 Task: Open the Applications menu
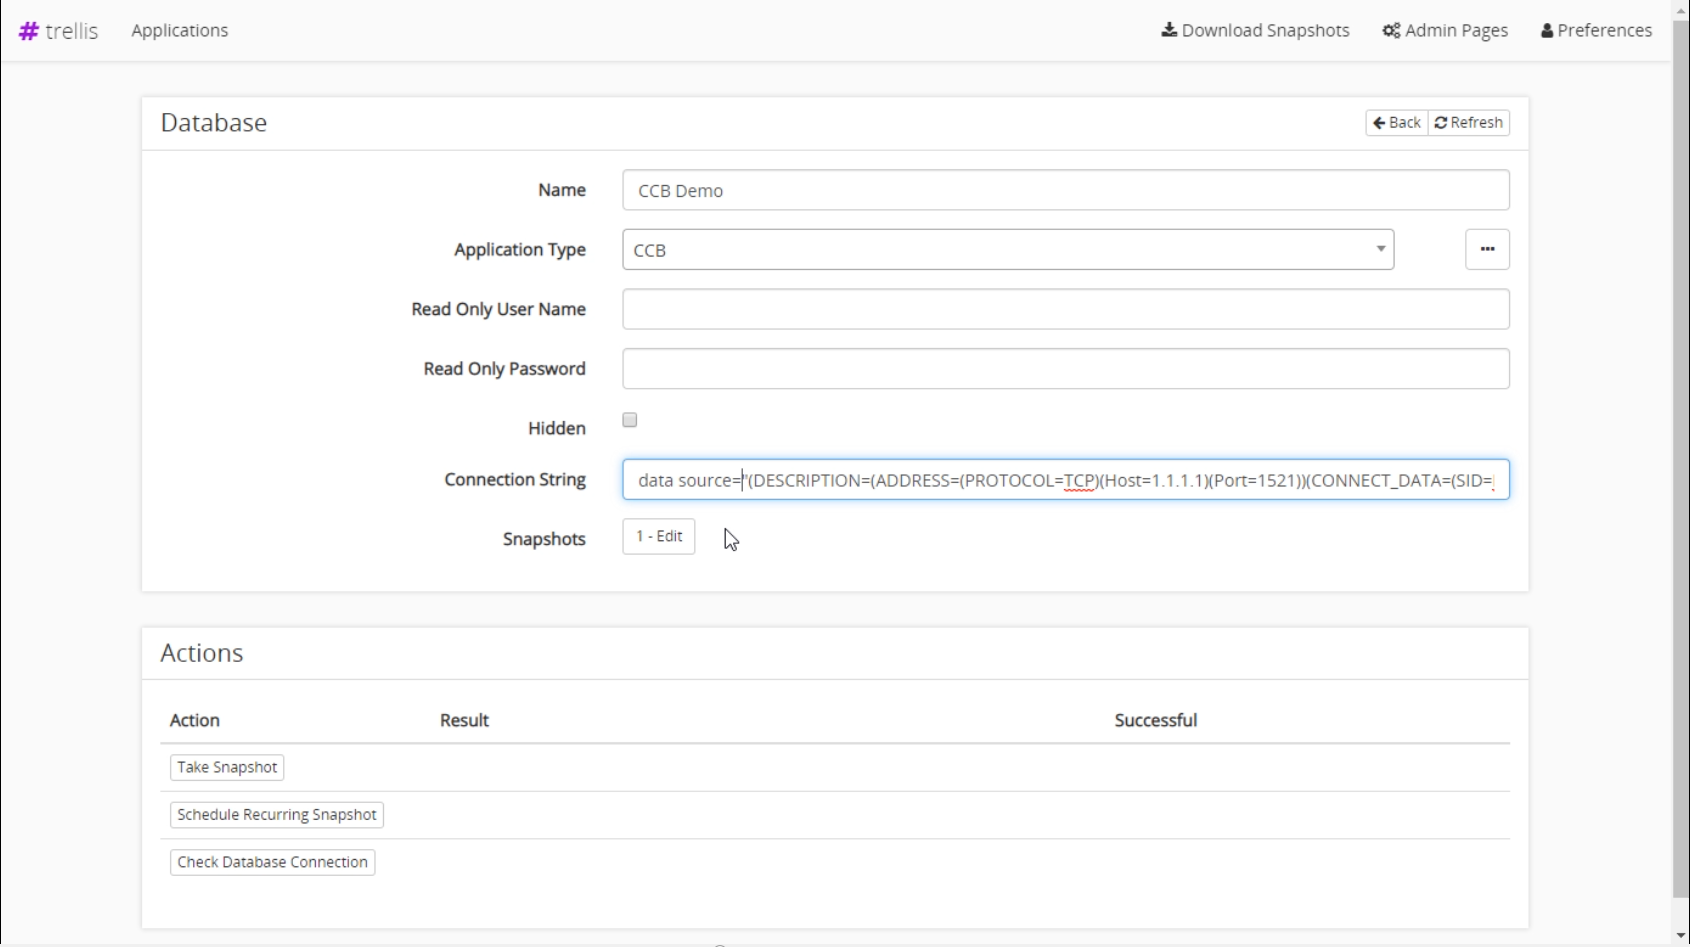click(x=180, y=30)
